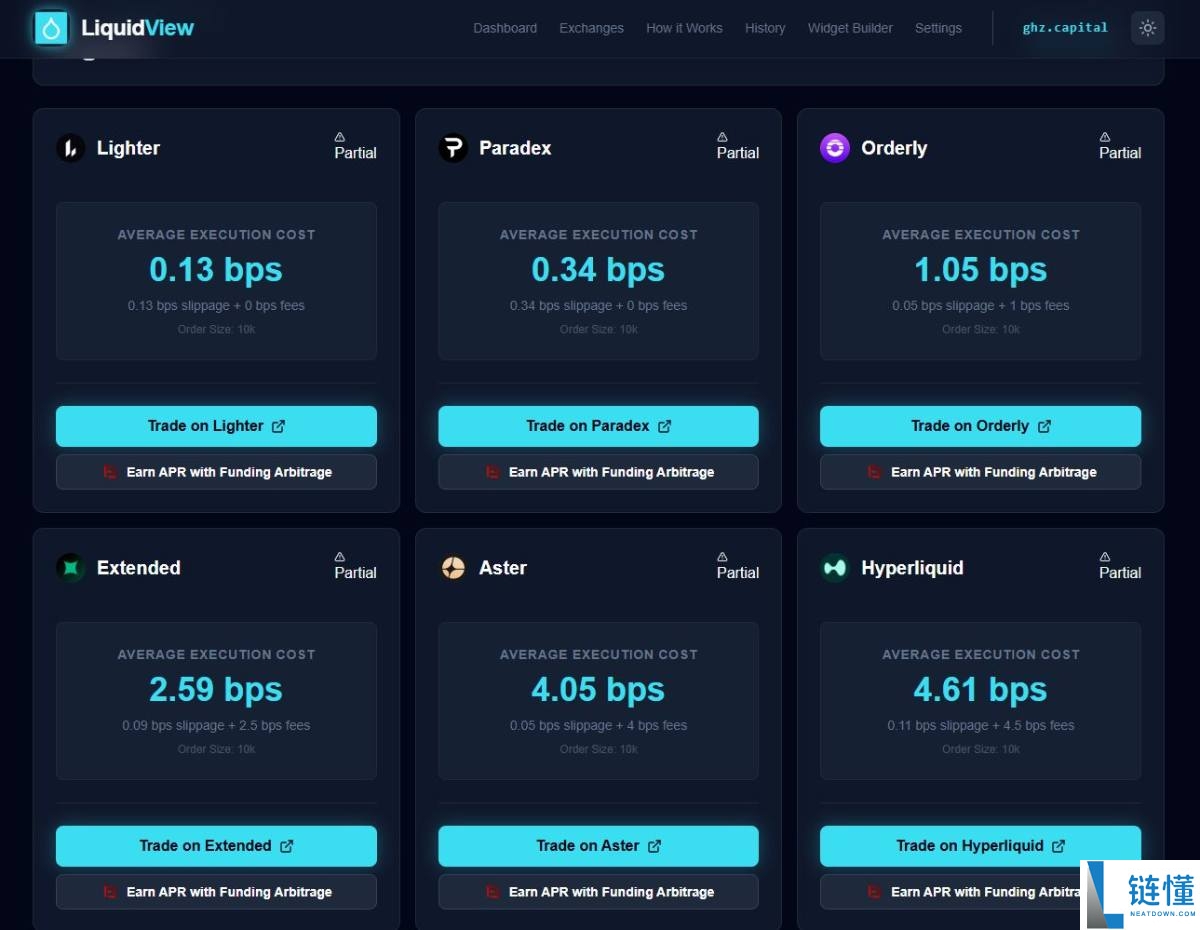Click the Trade on Extended button
The height and width of the screenshot is (930, 1200).
pyautogui.click(x=216, y=846)
